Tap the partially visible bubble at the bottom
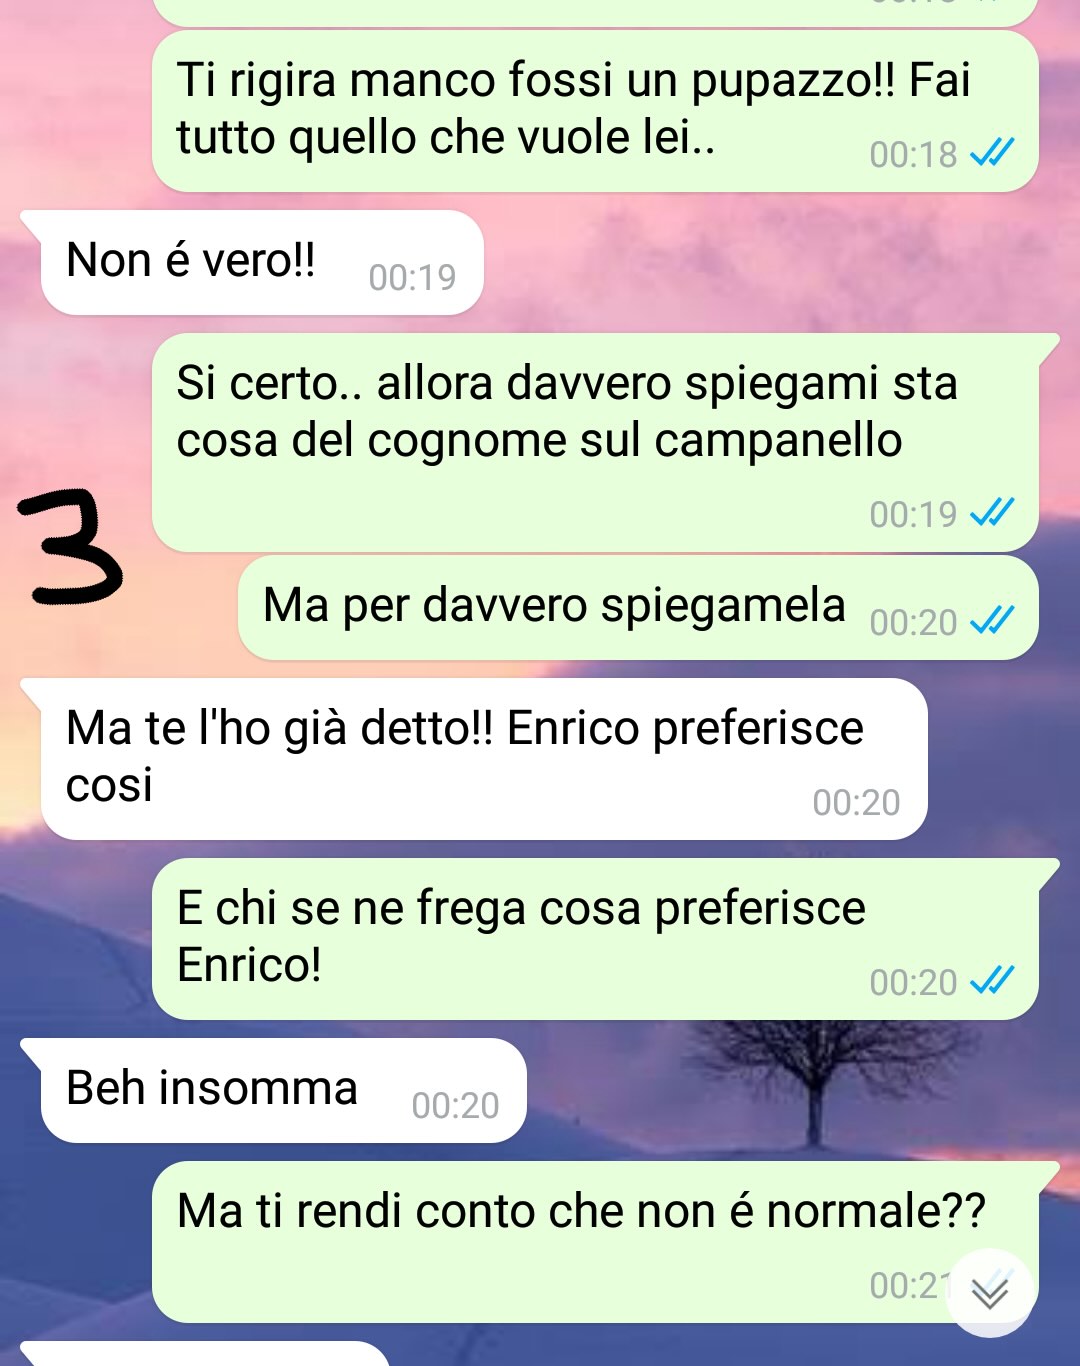This screenshot has height=1366, width=1080. pos(205,1354)
